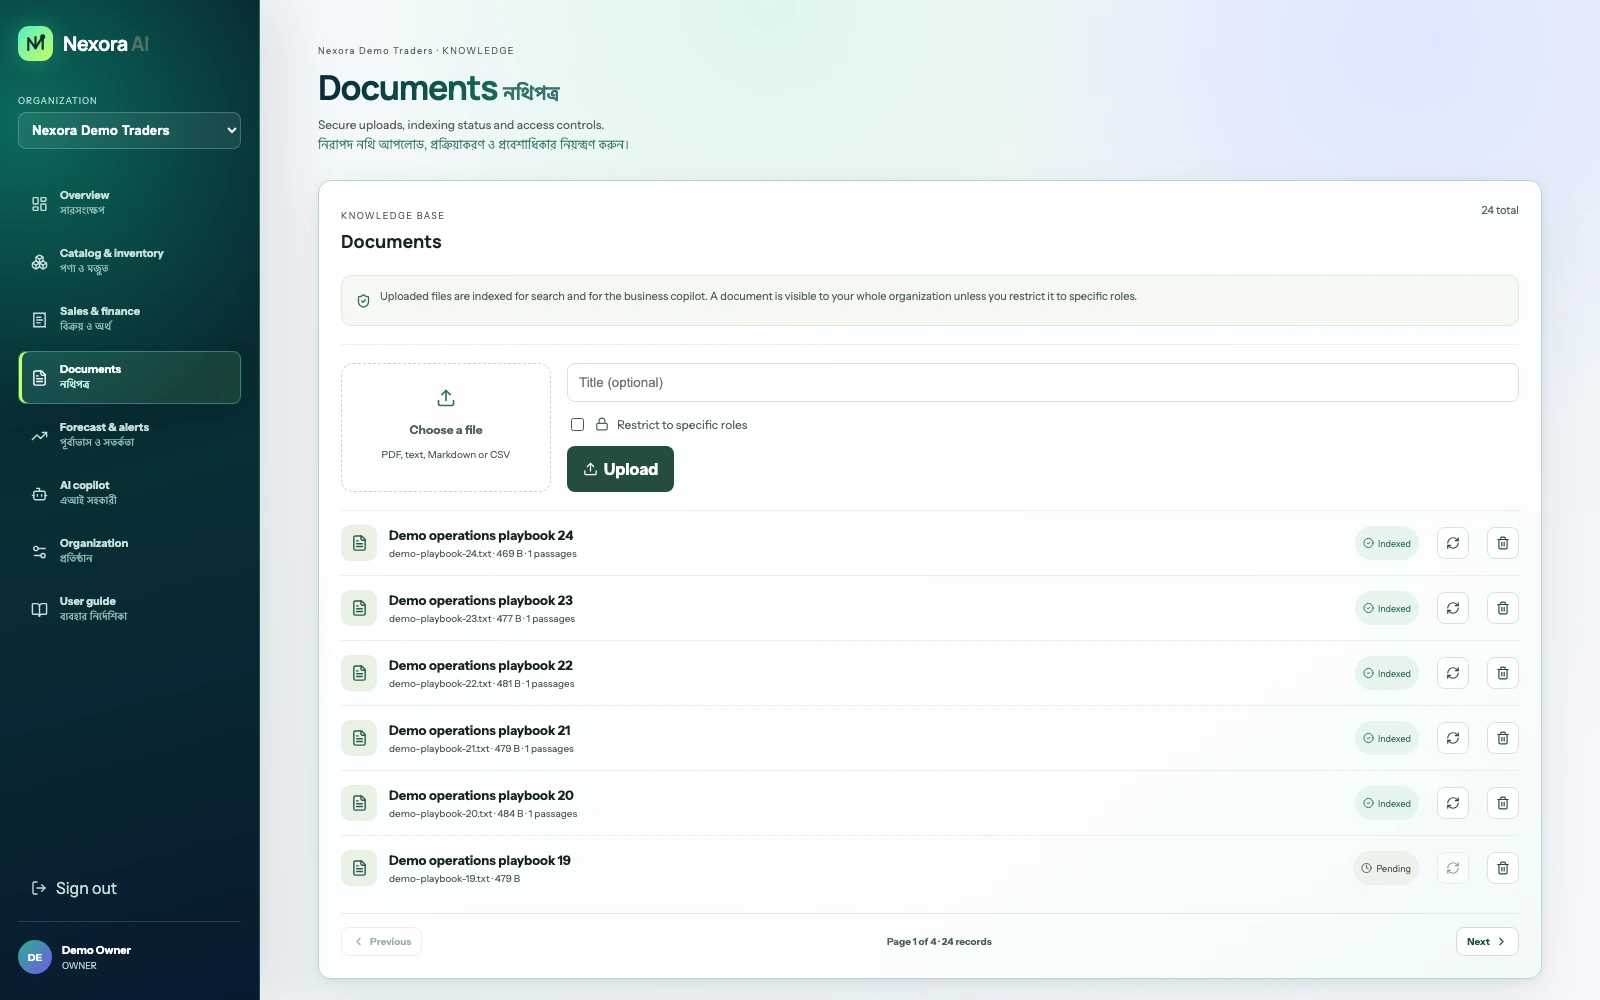The width and height of the screenshot is (1600, 1000).
Task: Open Organization settings page
Action: pyautogui.click(x=129, y=551)
